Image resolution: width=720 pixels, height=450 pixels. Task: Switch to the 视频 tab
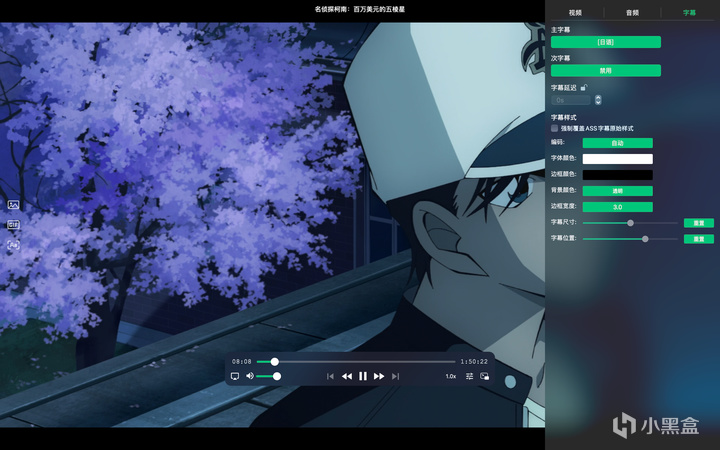(x=575, y=13)
